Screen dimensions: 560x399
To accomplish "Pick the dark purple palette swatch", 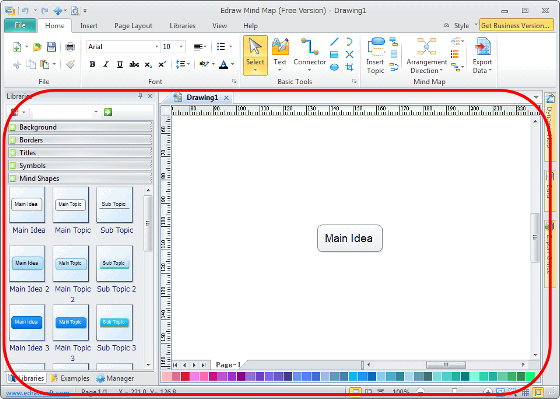I will [241, 376].
